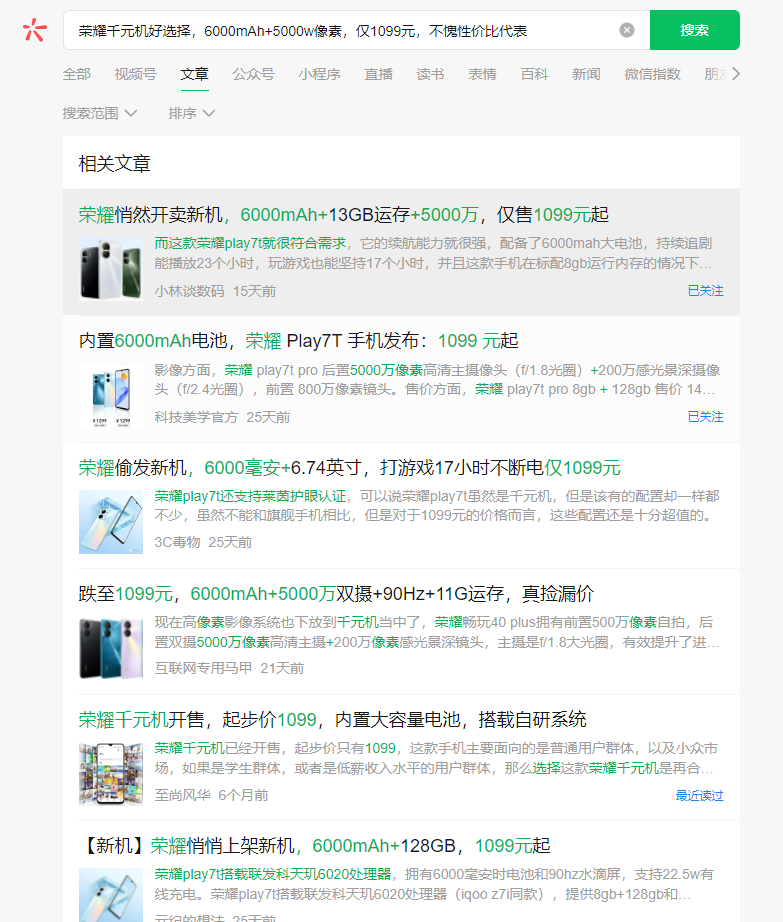The height and width of the screenshot is (922, 783).
Task: Open article 跌至1099元 6000mAh+5000万双摄
Action: (336, 593)
